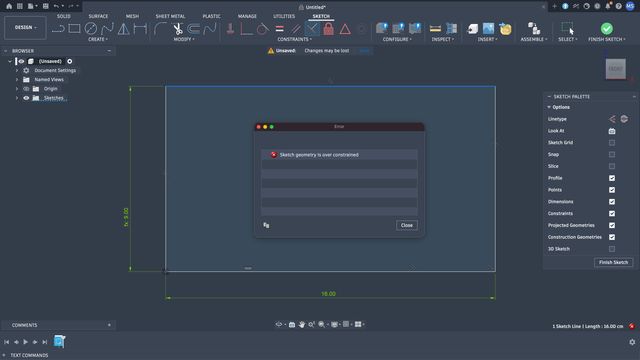Apply the Tangent constraint
Viewport: 640px width, 360px height.
point(262,29)
